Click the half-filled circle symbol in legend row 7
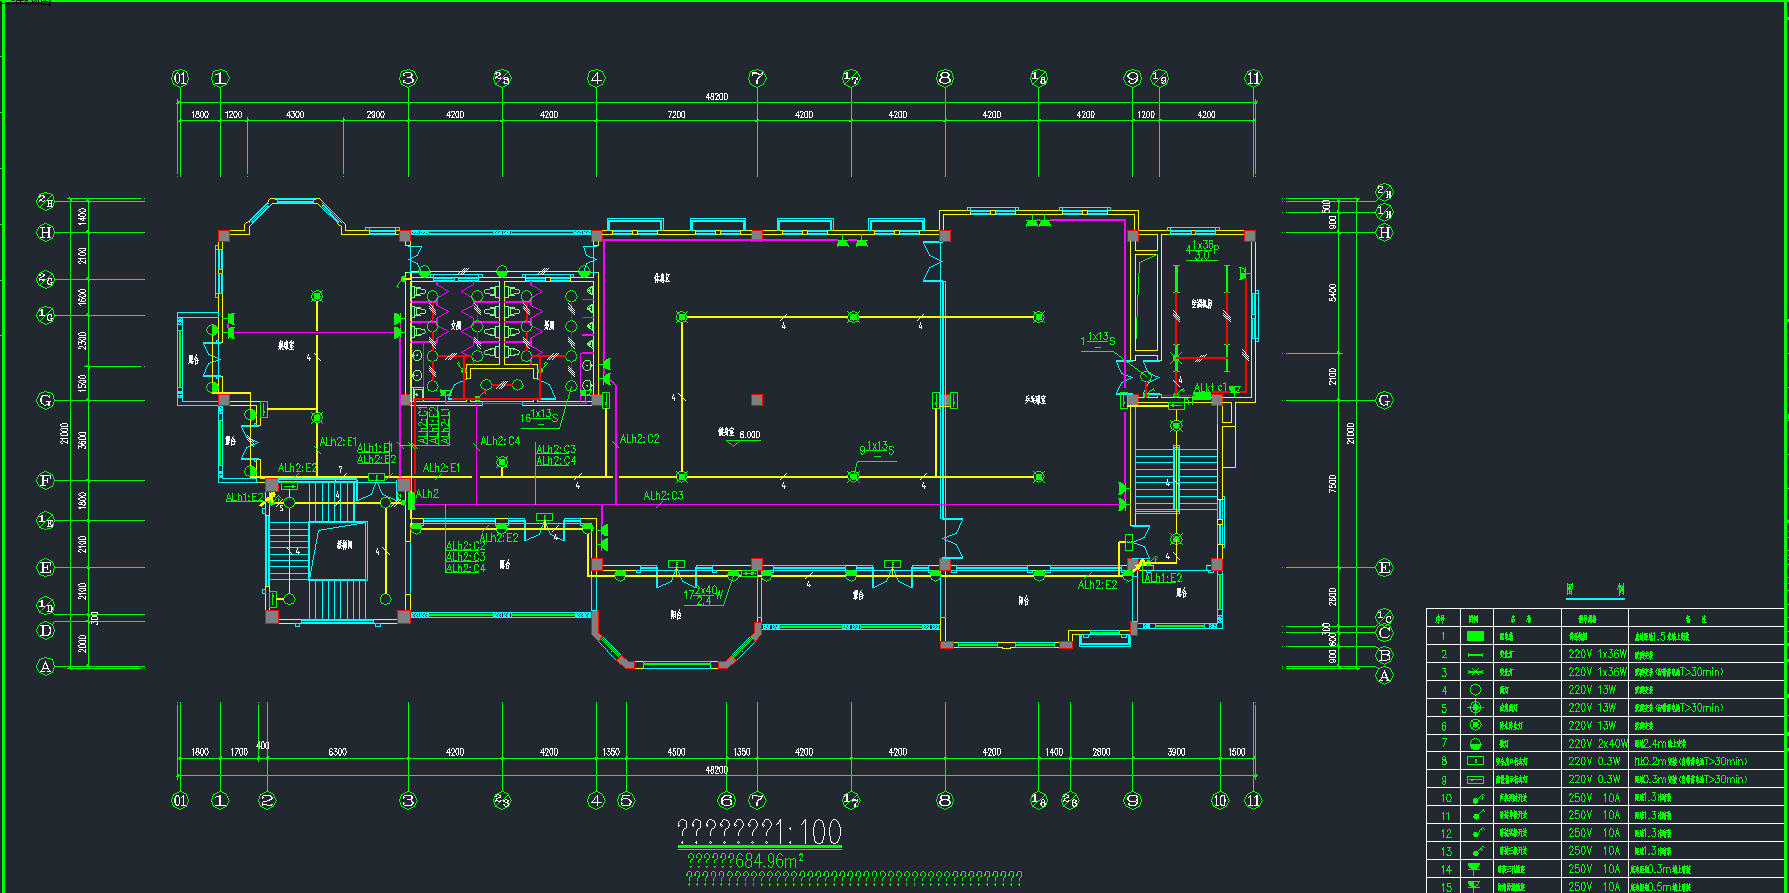This screenshot has width=1789, height=893. 1475,744
